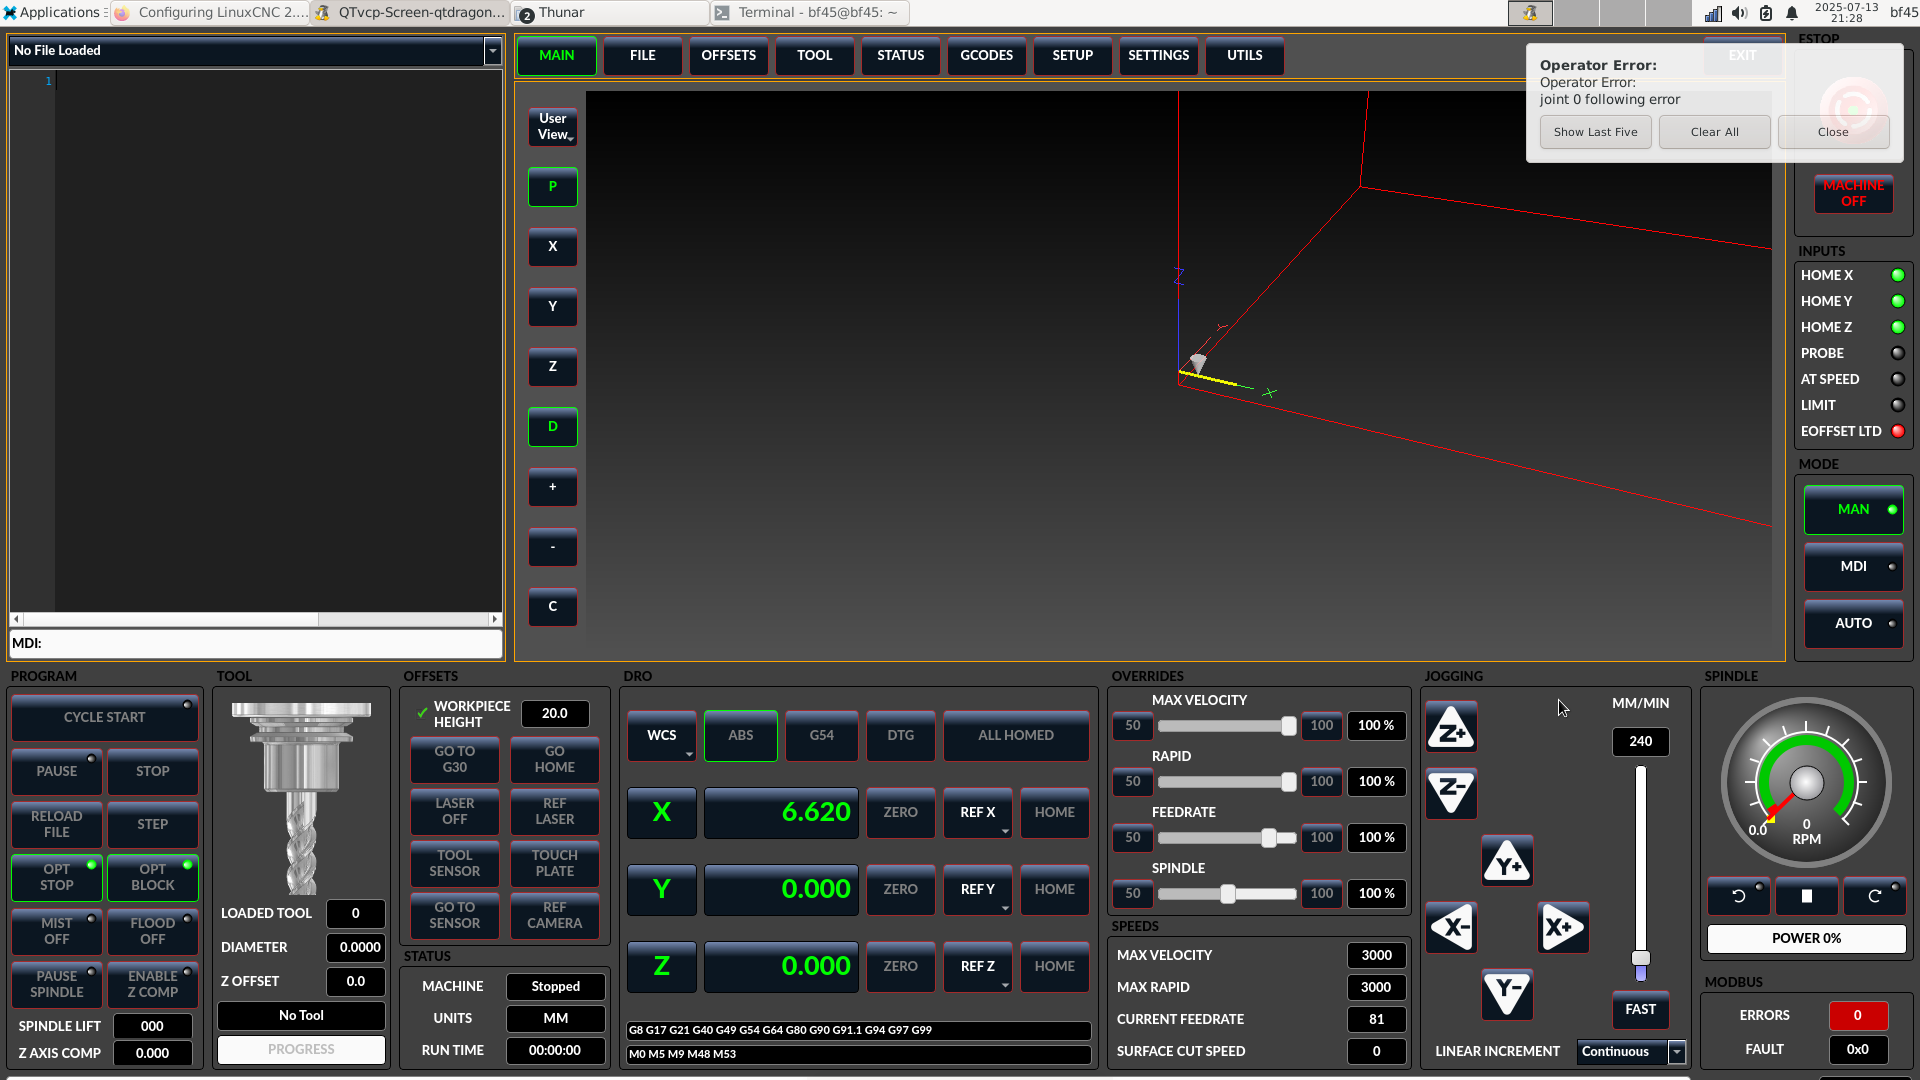Toggle FLOOD OFF coolant

pos(153,932)
